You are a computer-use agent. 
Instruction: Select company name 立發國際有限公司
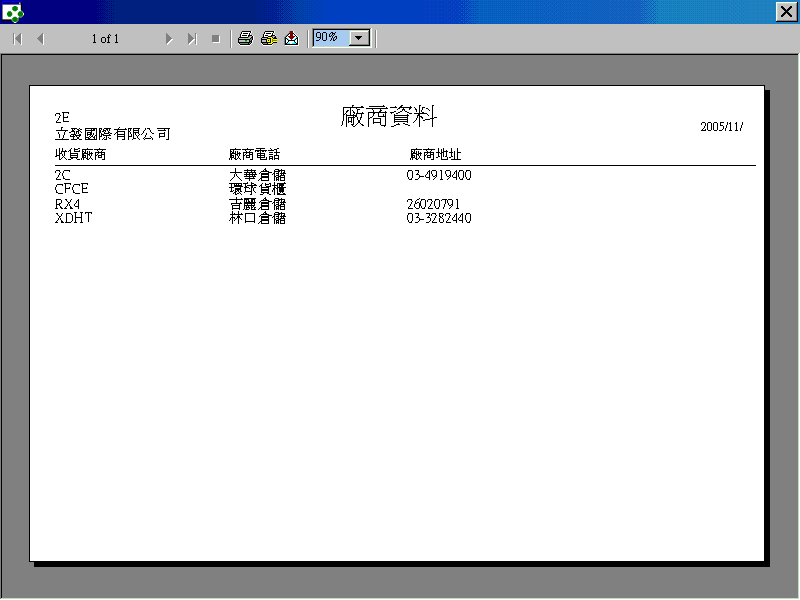click(x=112, y=134)
